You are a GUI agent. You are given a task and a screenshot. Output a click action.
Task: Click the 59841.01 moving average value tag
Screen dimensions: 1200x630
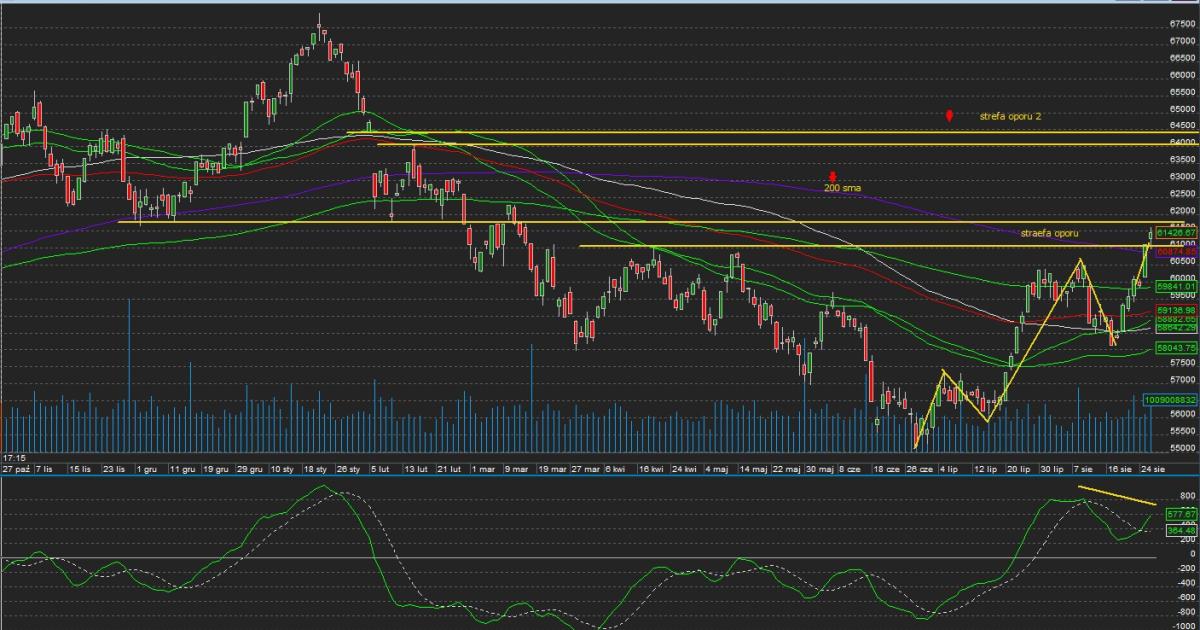click(x=1176, y=286)
